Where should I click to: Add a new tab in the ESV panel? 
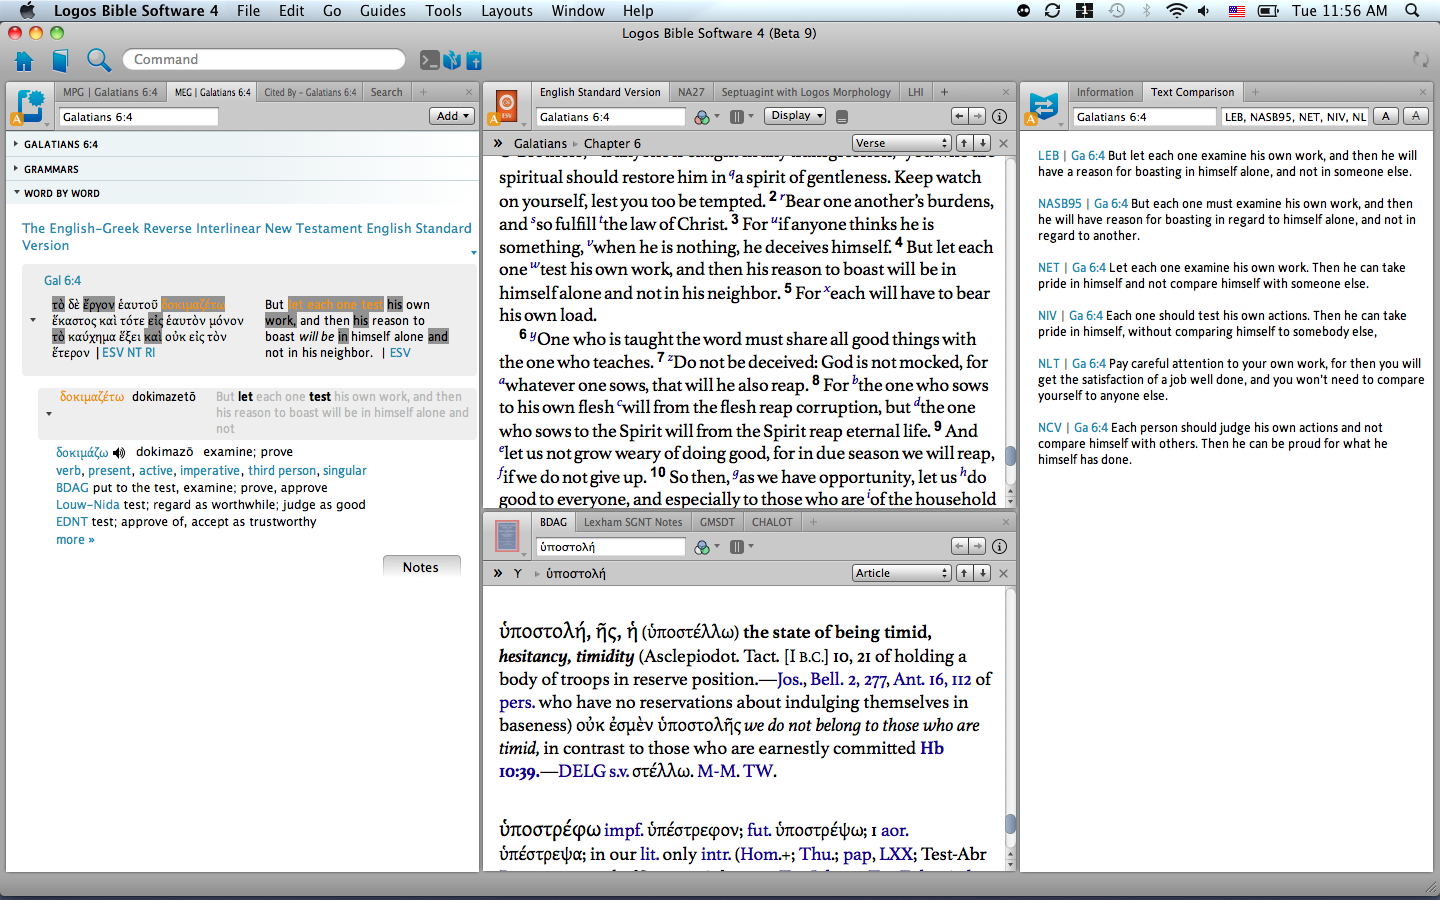click(x=943, y=92)
